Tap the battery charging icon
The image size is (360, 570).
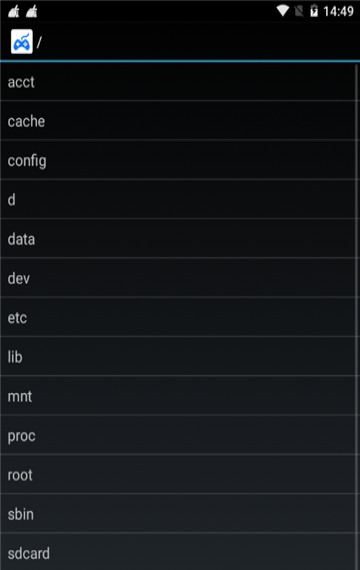(x=314, y=11)
